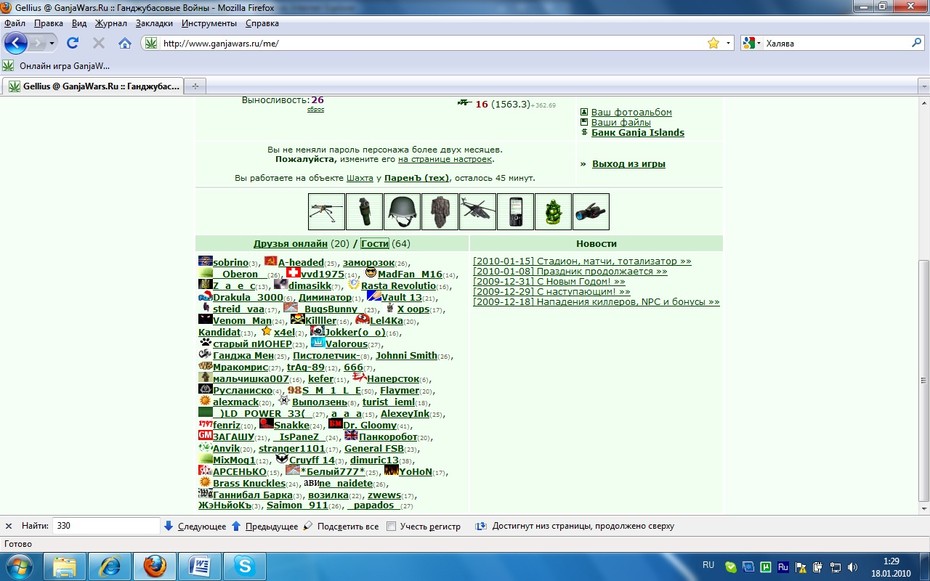Open the Windows Start button
This screenshot has width=930, height=581.
(x=18, y=567)
